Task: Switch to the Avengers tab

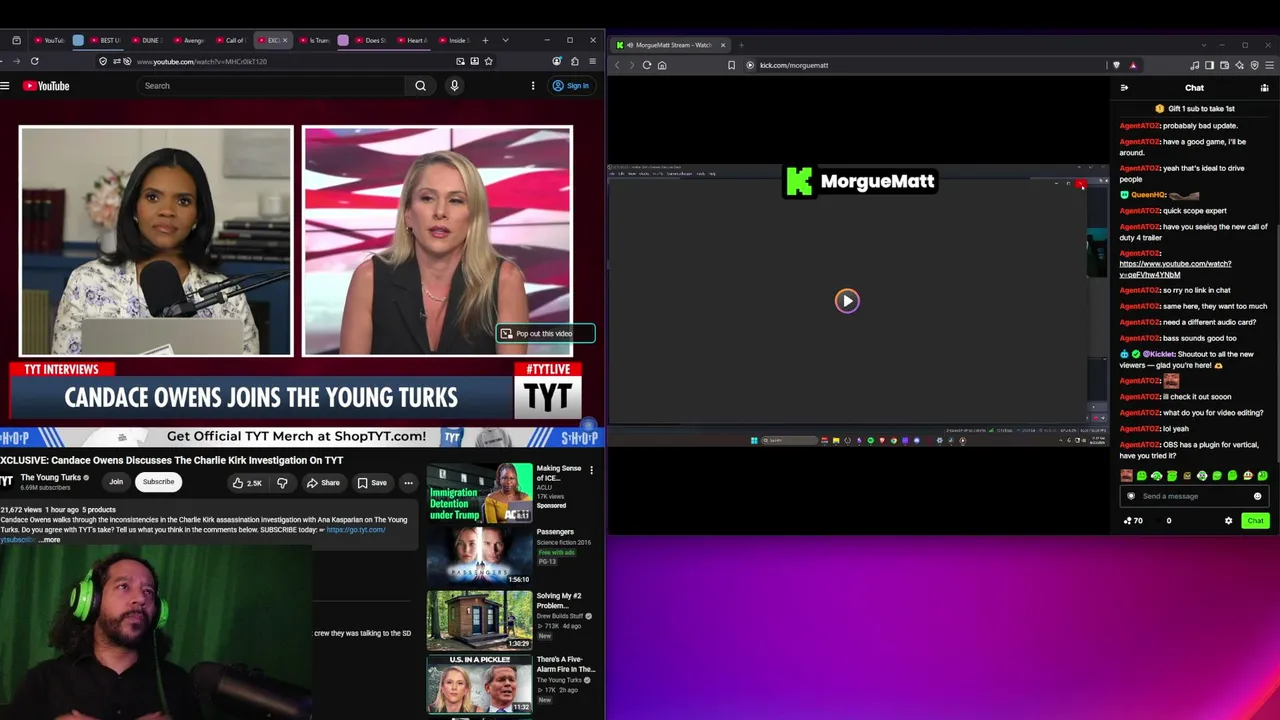Action: pos(188,40)
